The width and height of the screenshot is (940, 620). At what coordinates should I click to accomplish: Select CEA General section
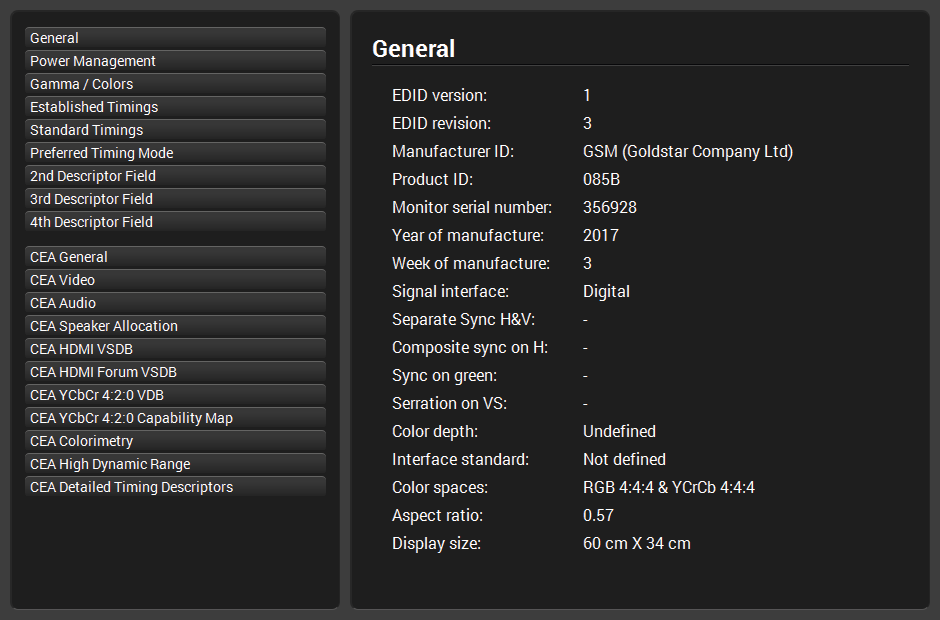click(175, 257)
